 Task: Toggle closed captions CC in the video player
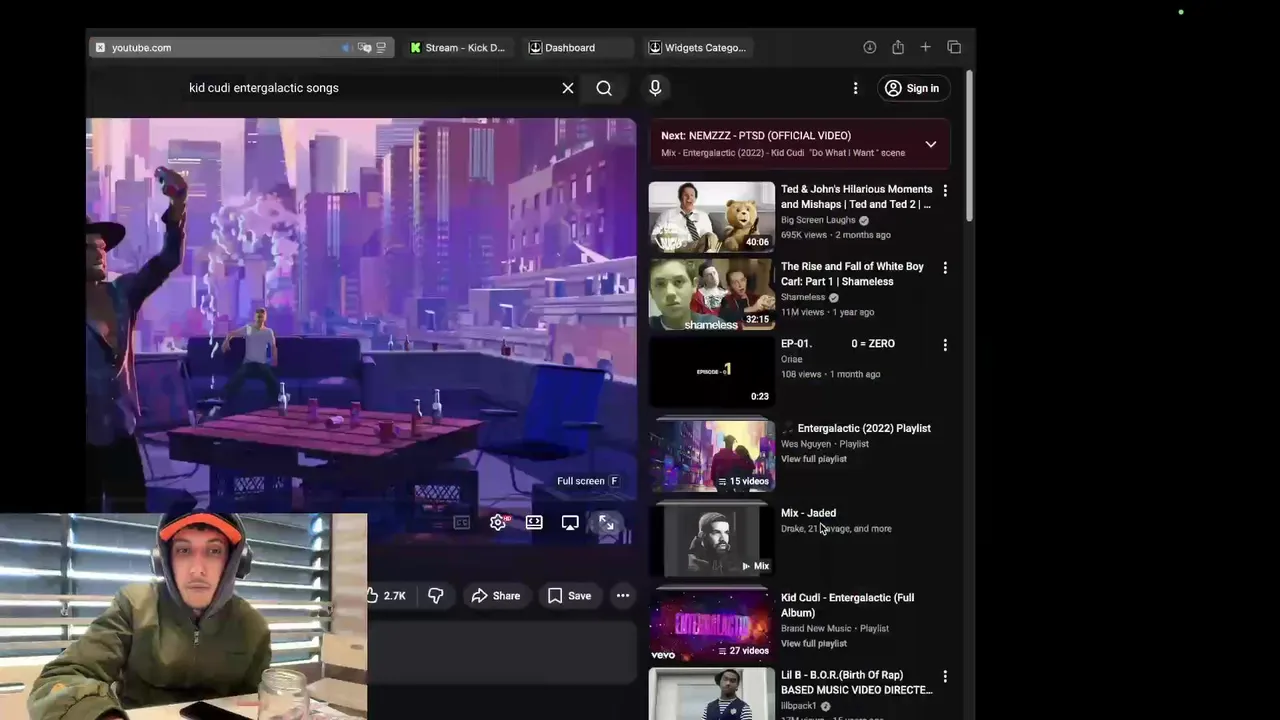click(461, 522)
